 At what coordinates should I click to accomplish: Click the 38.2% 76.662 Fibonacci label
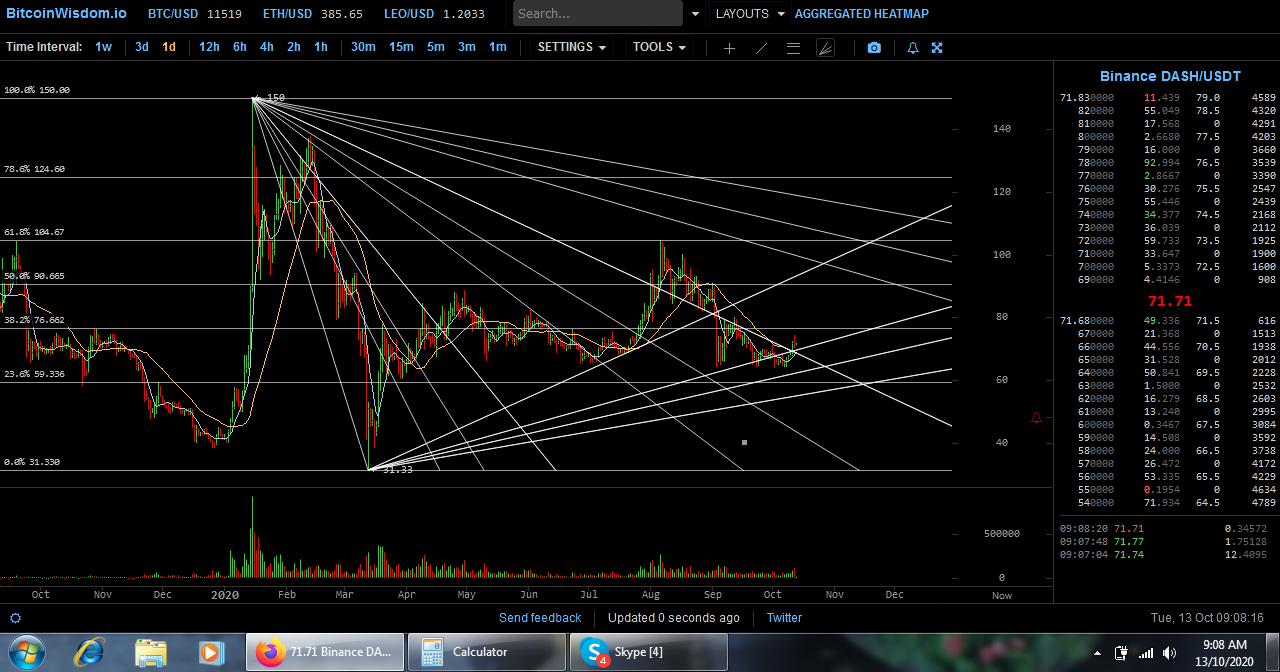pos(34,320)
